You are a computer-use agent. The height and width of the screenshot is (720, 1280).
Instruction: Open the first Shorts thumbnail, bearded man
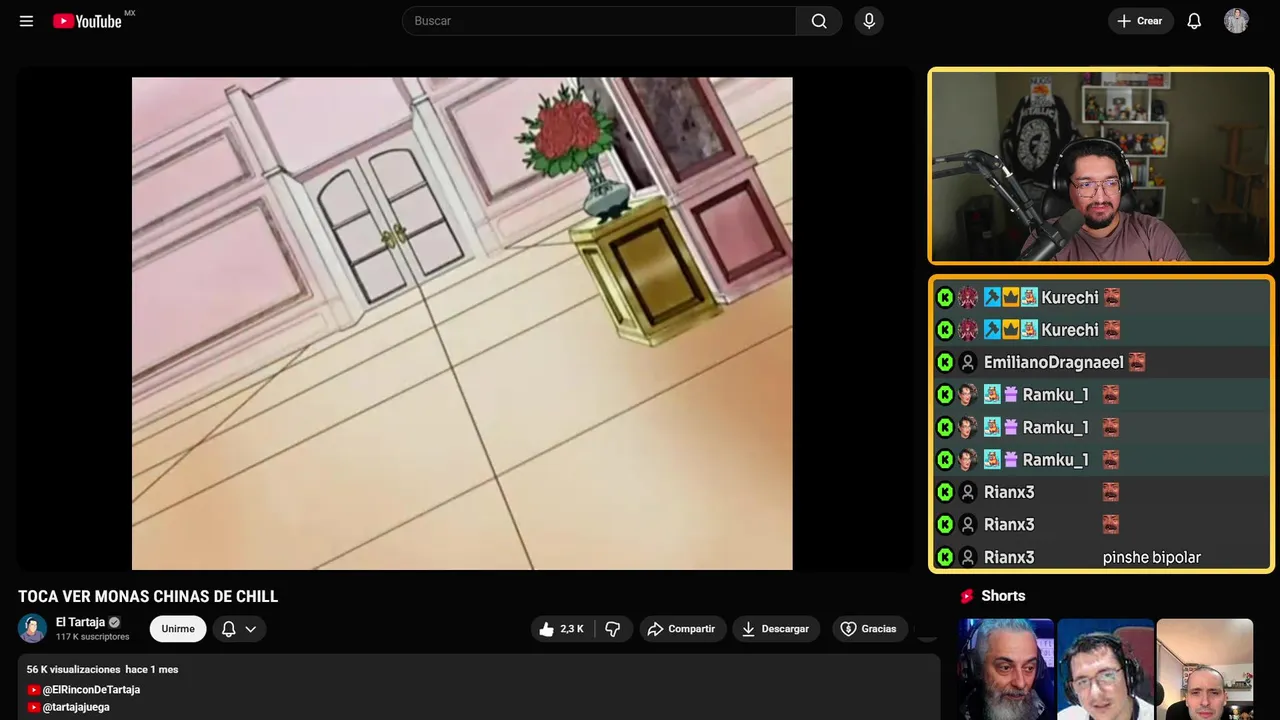[1006, 669]
